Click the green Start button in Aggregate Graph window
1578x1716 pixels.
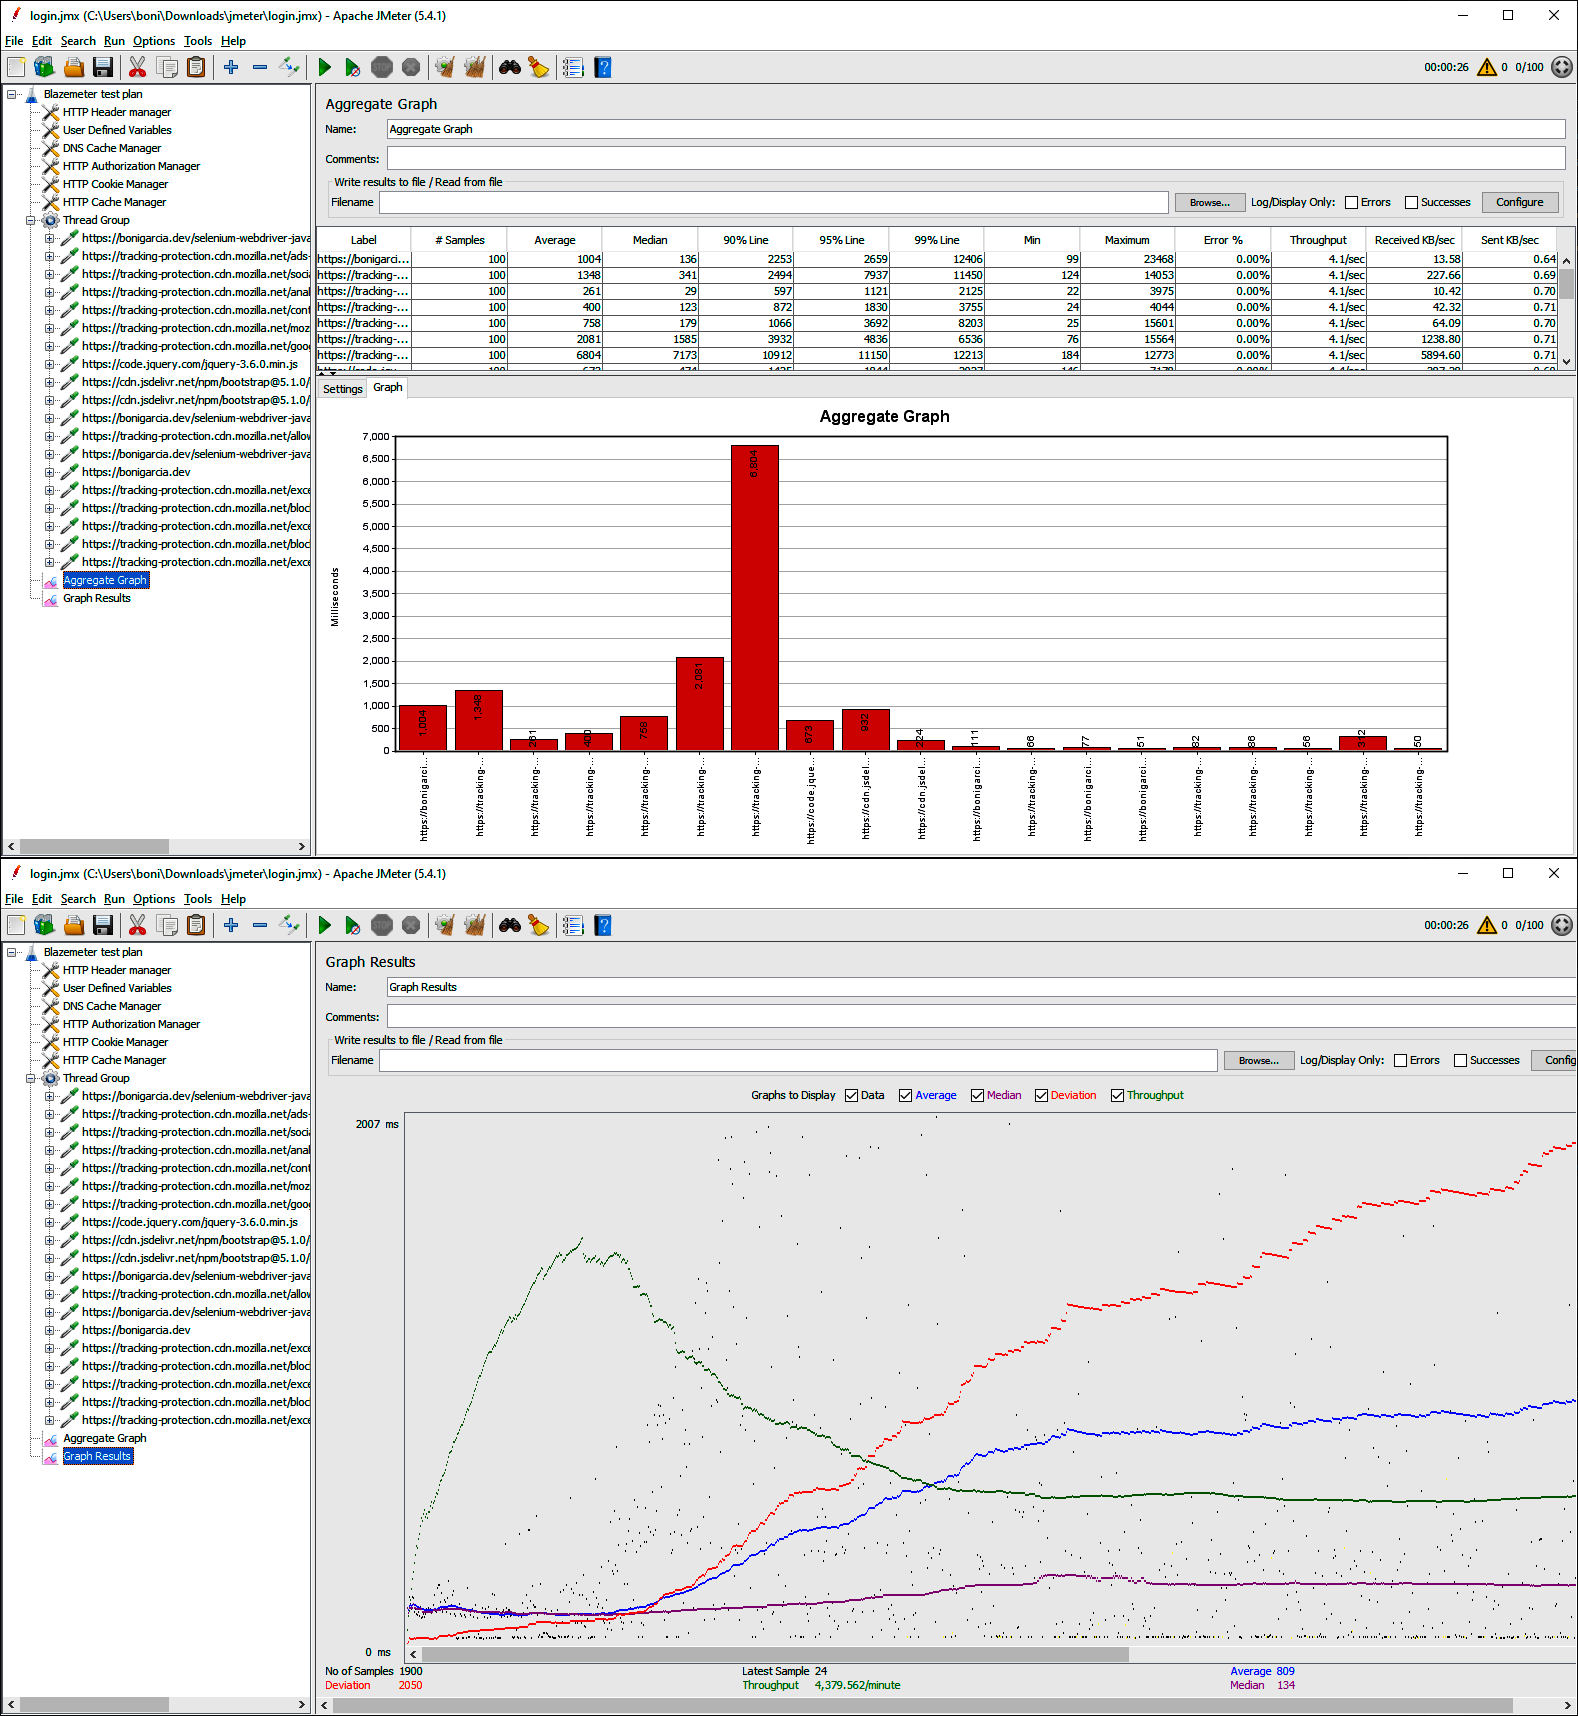point(324,67)
